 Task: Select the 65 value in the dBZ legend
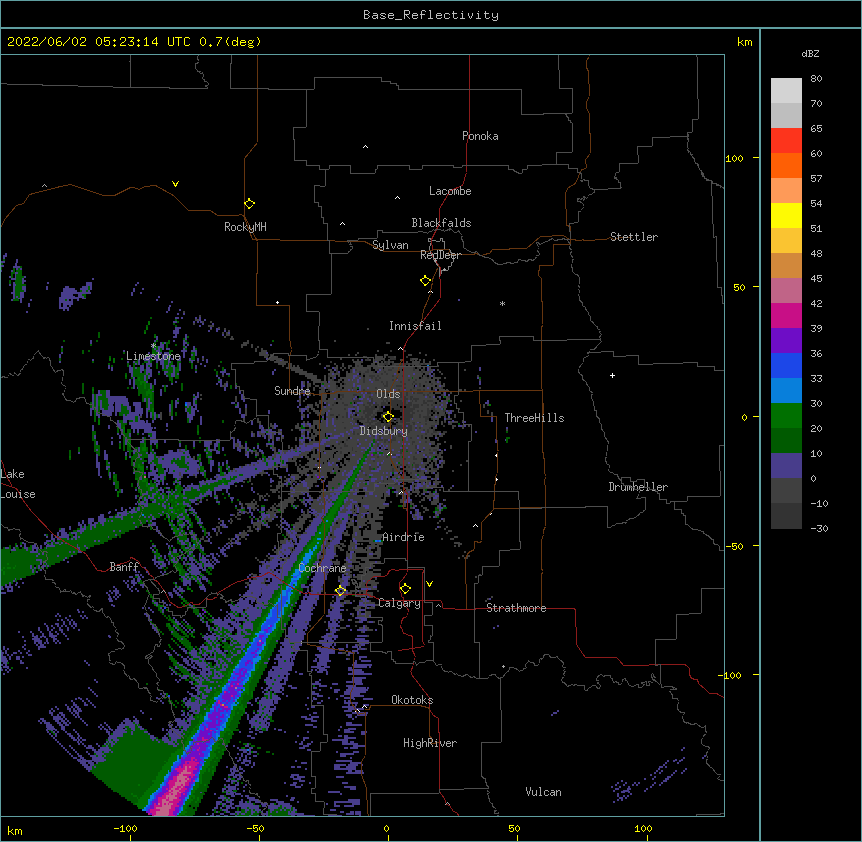pyautogui.click(x=816, y=129)
